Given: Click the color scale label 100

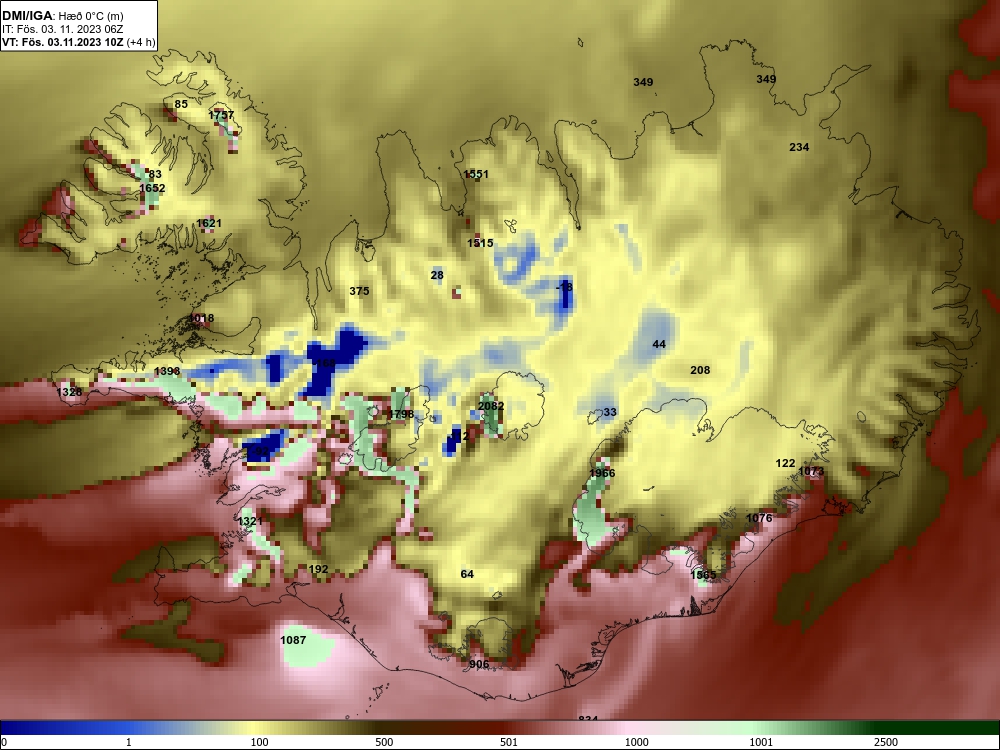Looking at the screenshot, I should click(x=260, y=742).
